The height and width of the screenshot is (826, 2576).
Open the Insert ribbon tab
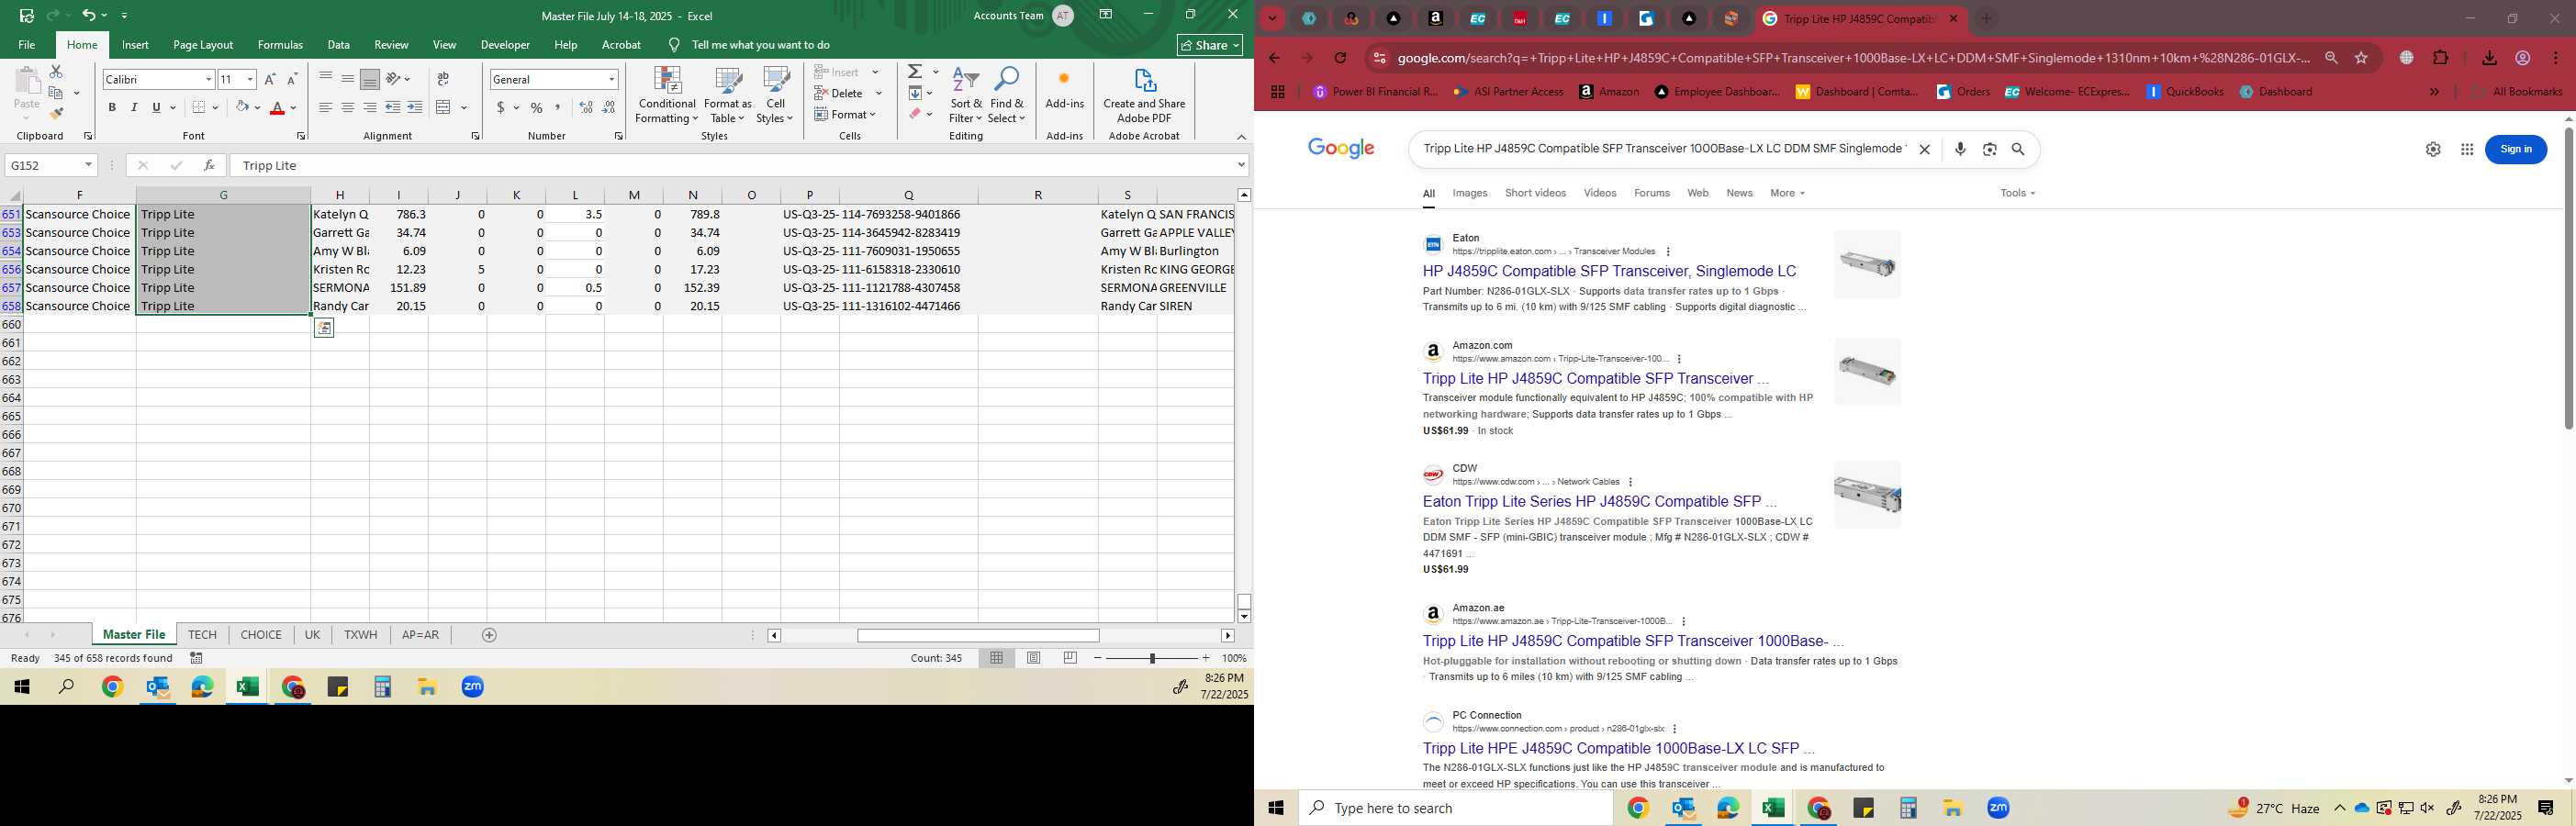135,45
